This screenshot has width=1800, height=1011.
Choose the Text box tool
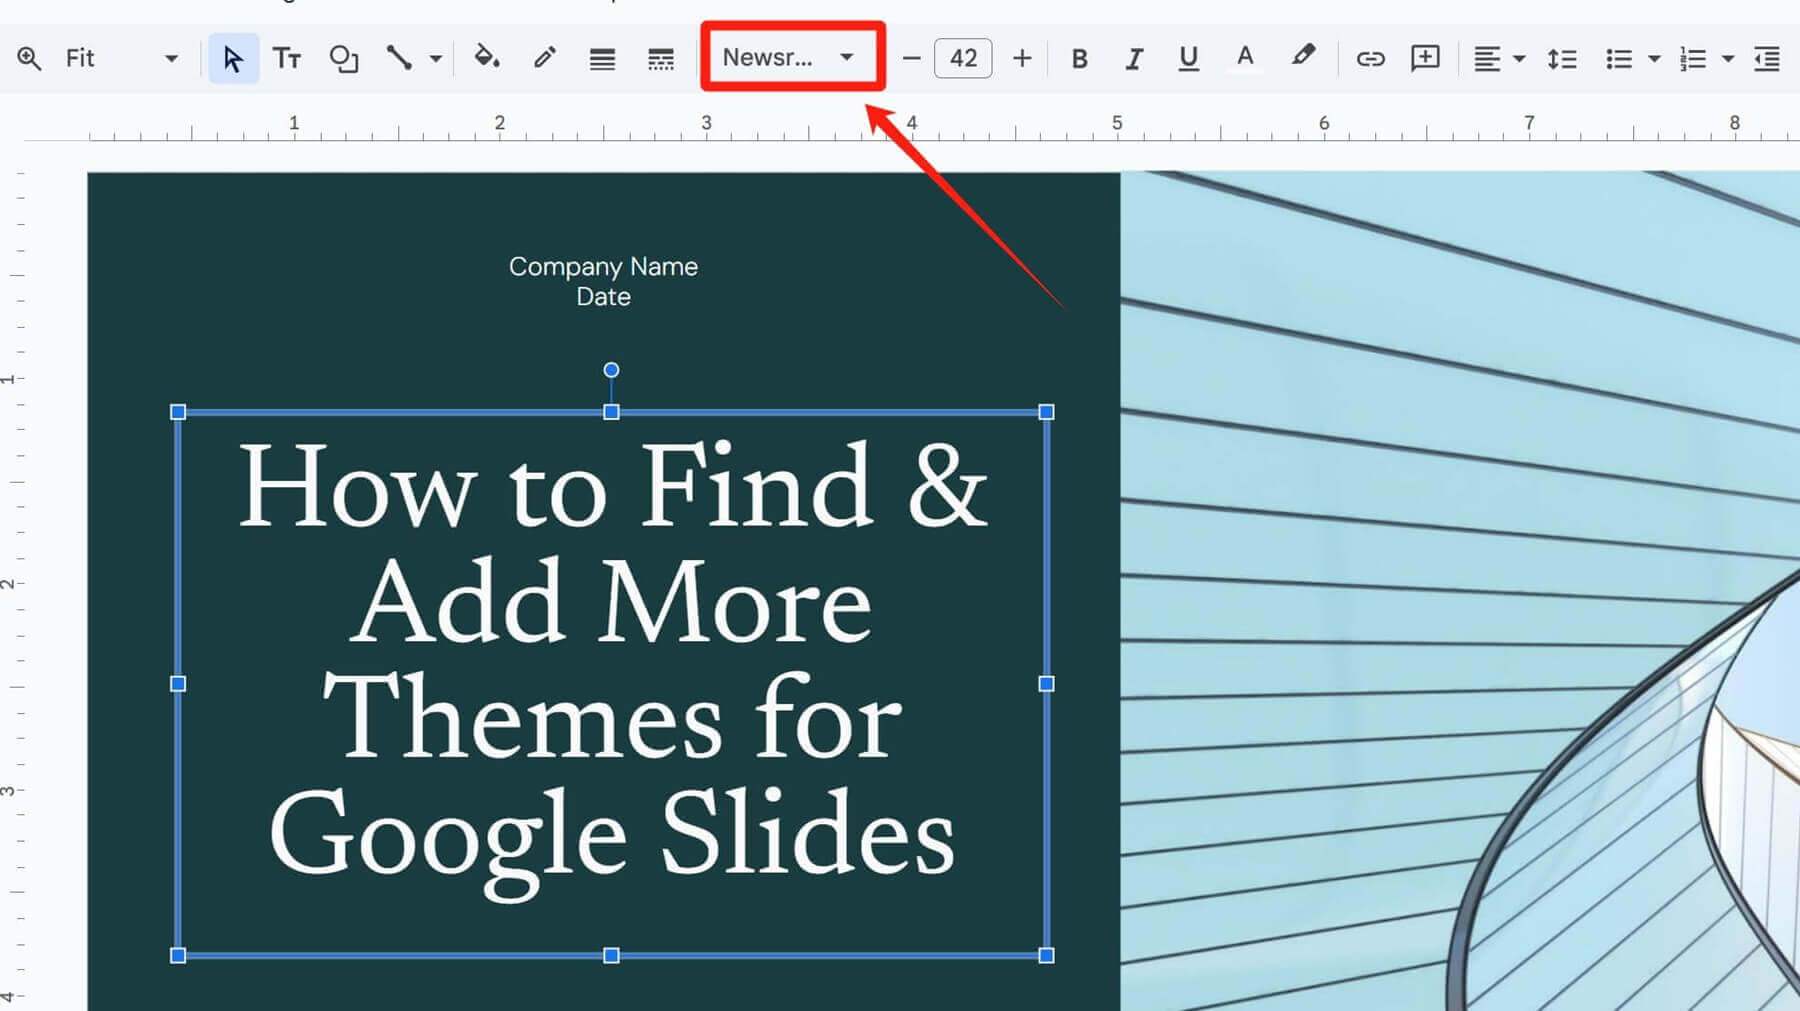(287, 58)
